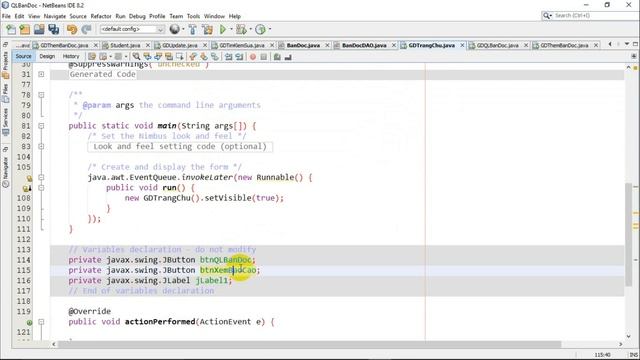The width and height of the screenshot is (640, 360).
Task: Find previous occurrence icon
Action: (x=147, y=57)
